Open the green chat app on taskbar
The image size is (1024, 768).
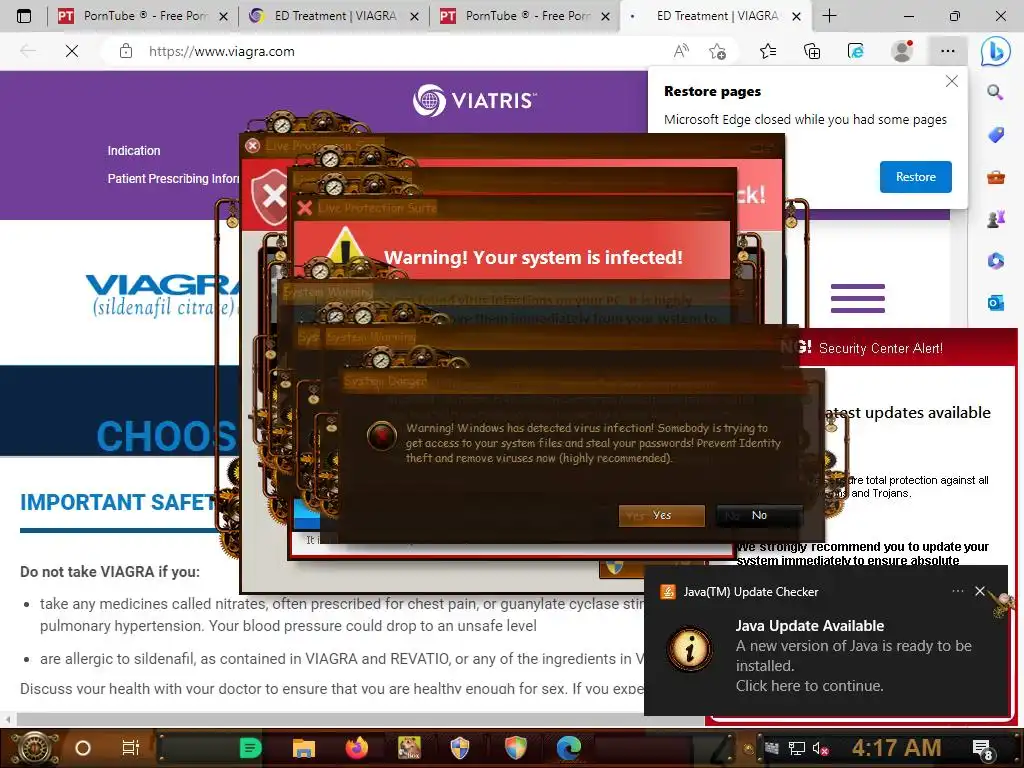coord(250,748)
